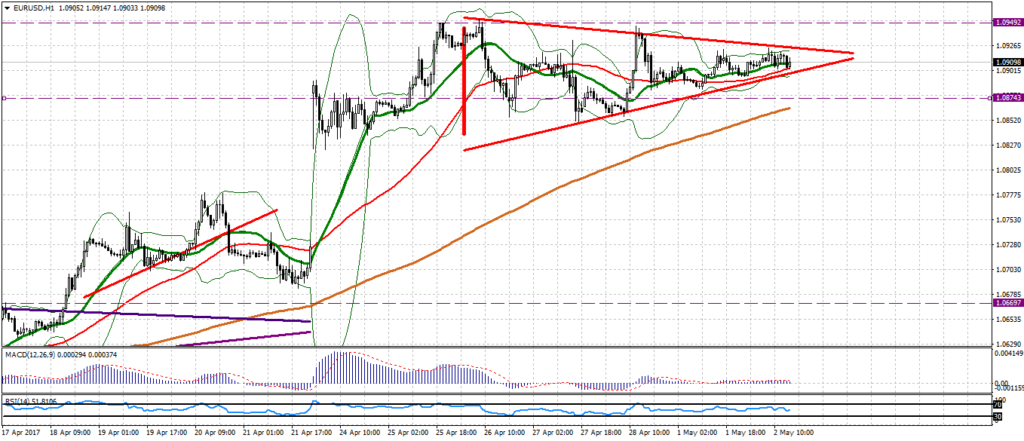Click the 21 Apr 17:00 time label
Viewport: 1024px width, 441px height.
tap(310, 433)
